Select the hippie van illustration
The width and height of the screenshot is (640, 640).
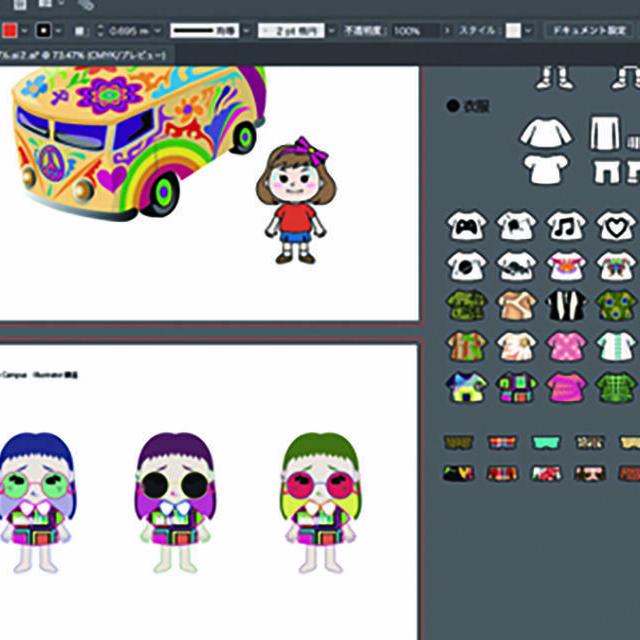[x=139, y=143]
